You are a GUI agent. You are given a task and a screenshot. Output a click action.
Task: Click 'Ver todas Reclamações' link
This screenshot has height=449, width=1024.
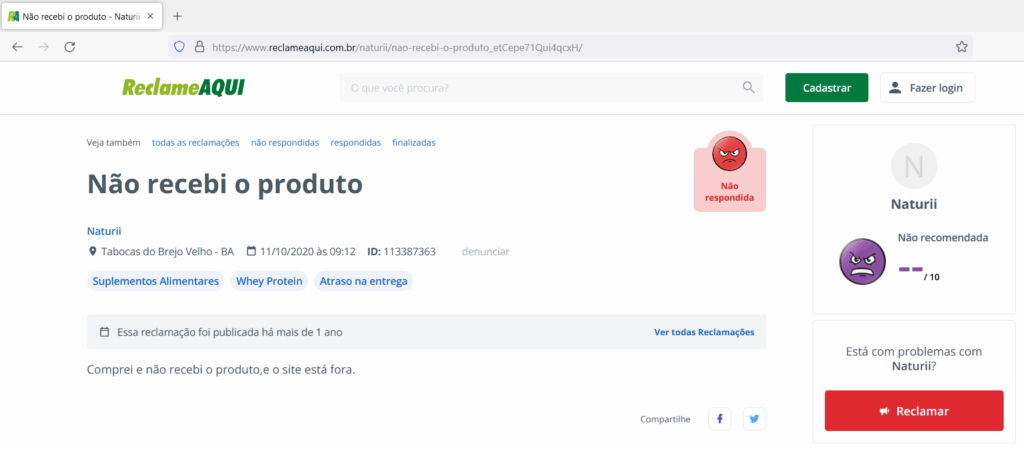(x=704, y=332)
